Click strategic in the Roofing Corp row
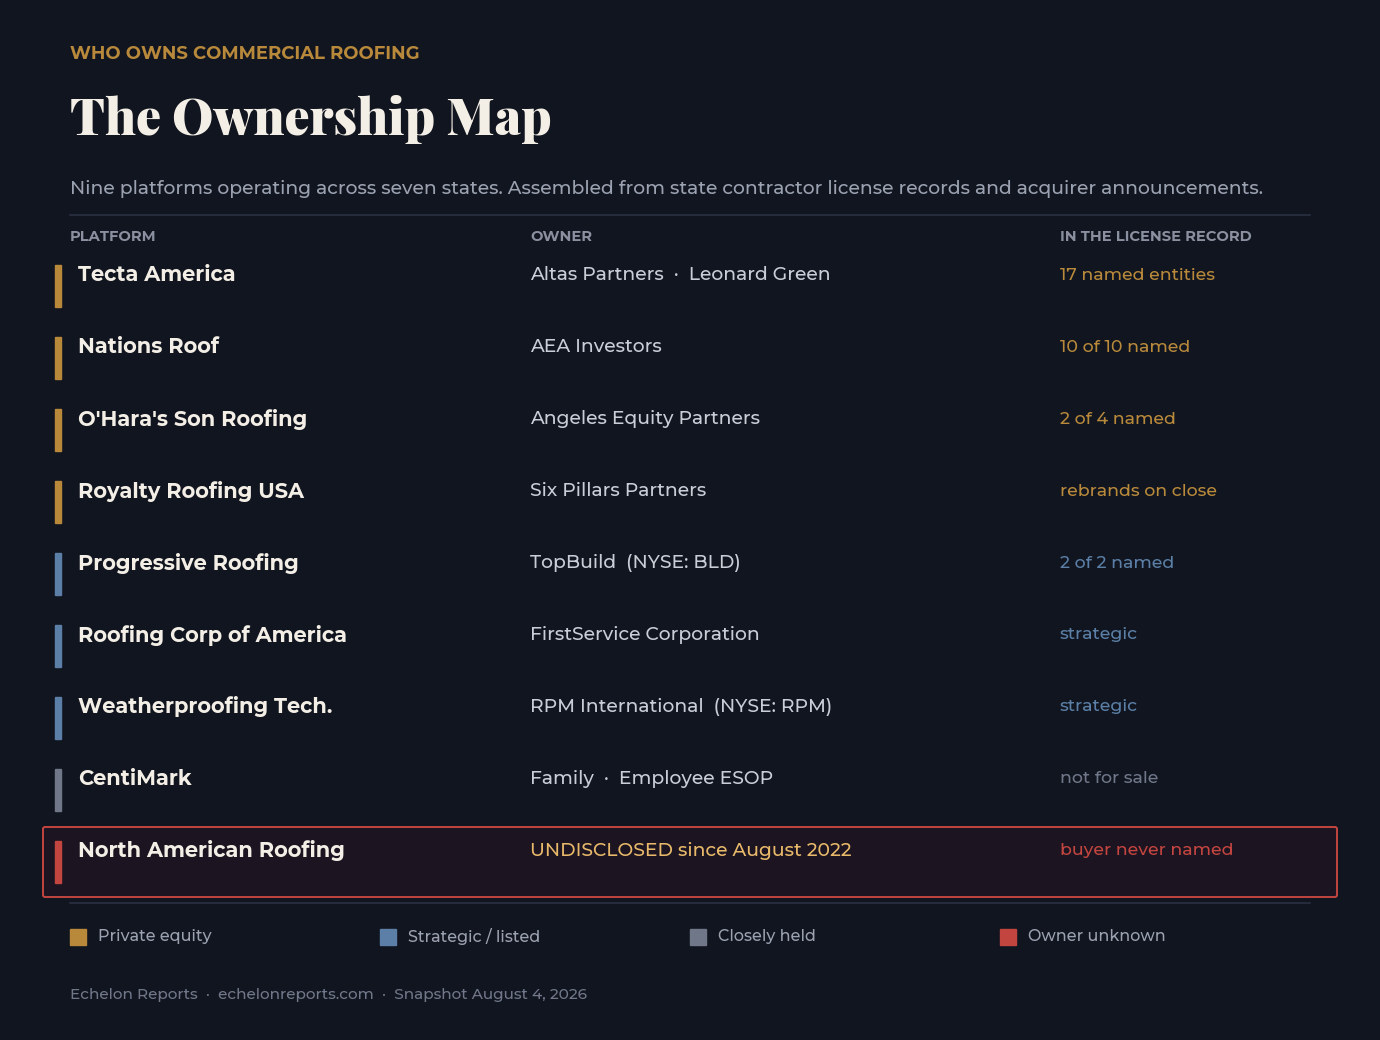 [x=1098, y=634]
